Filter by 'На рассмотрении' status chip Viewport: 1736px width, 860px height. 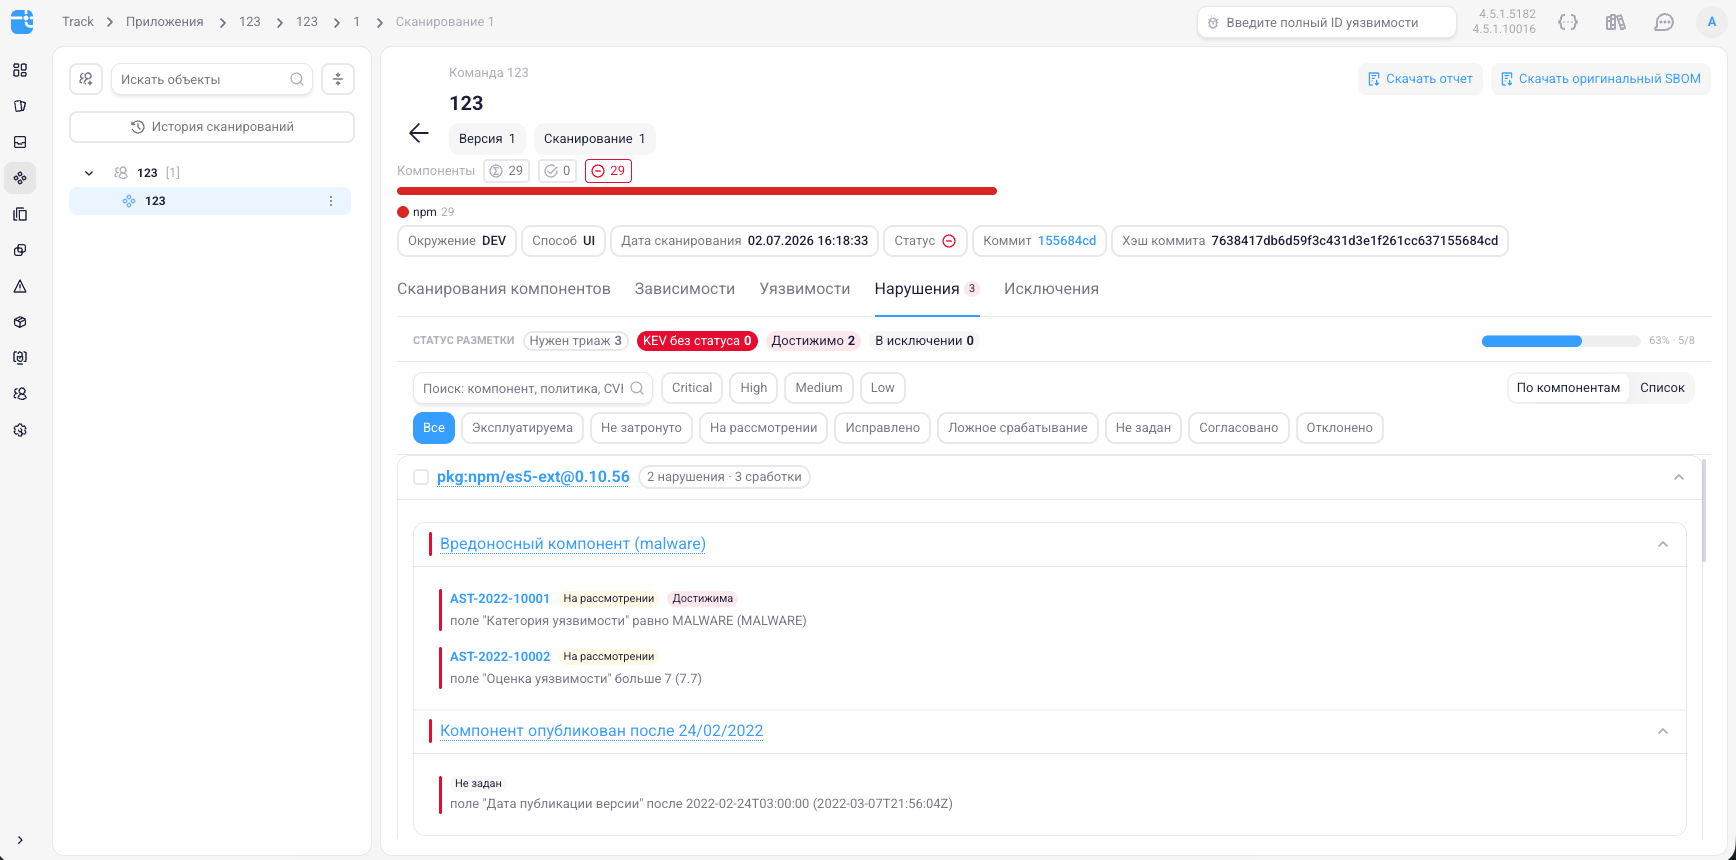pos(764,428)
